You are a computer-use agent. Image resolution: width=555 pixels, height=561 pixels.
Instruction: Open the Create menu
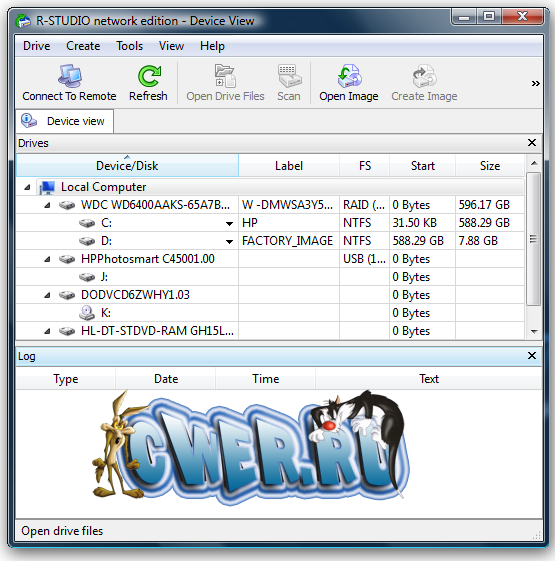click(83, 46)
